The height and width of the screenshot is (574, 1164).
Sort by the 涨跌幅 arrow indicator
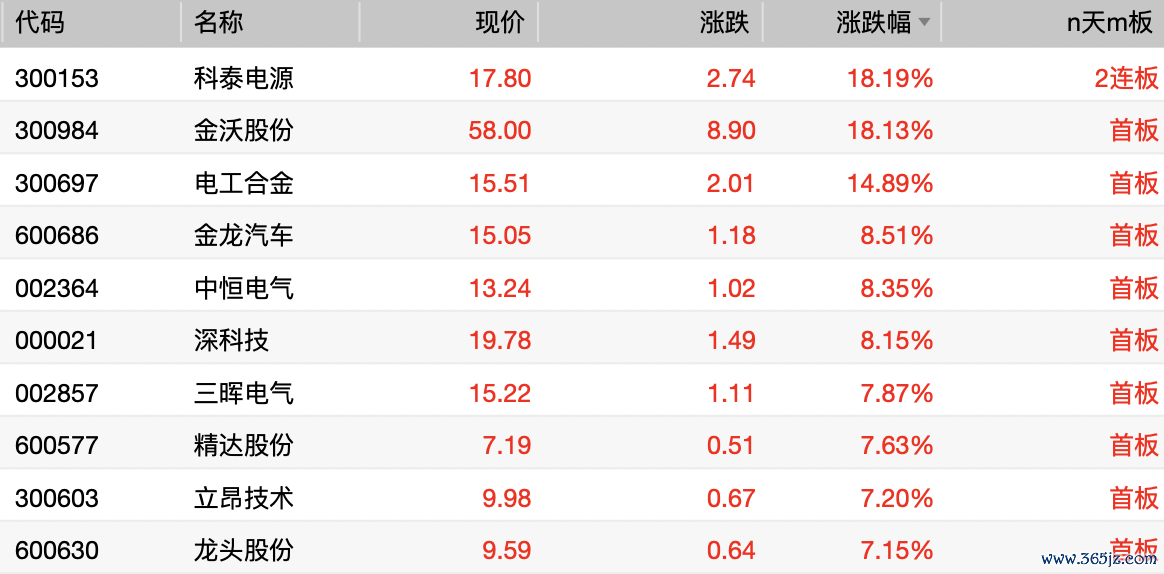pos(923,23)
